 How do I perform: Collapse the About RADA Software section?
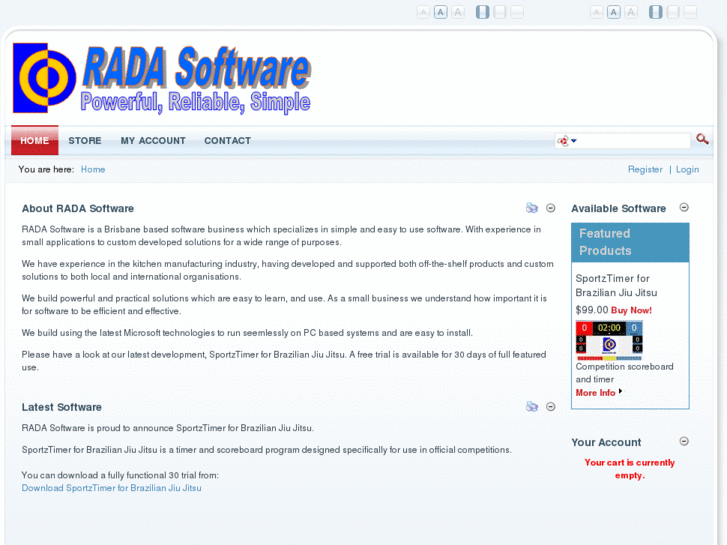coord(550,208)
